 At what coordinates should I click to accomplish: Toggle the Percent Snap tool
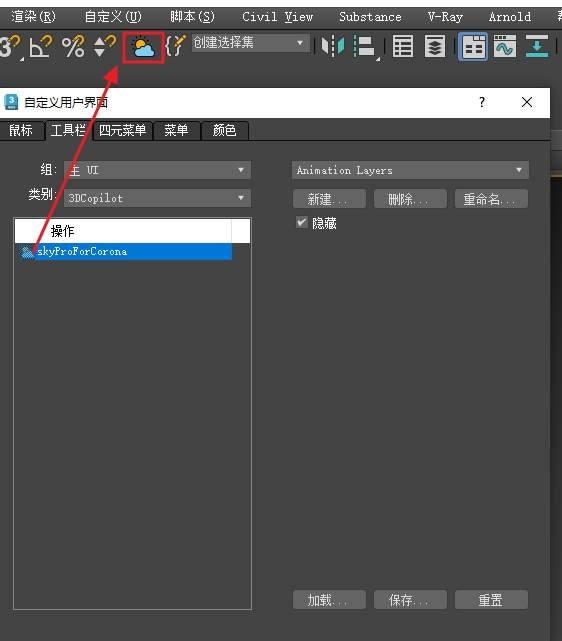[x=73, y=46]
